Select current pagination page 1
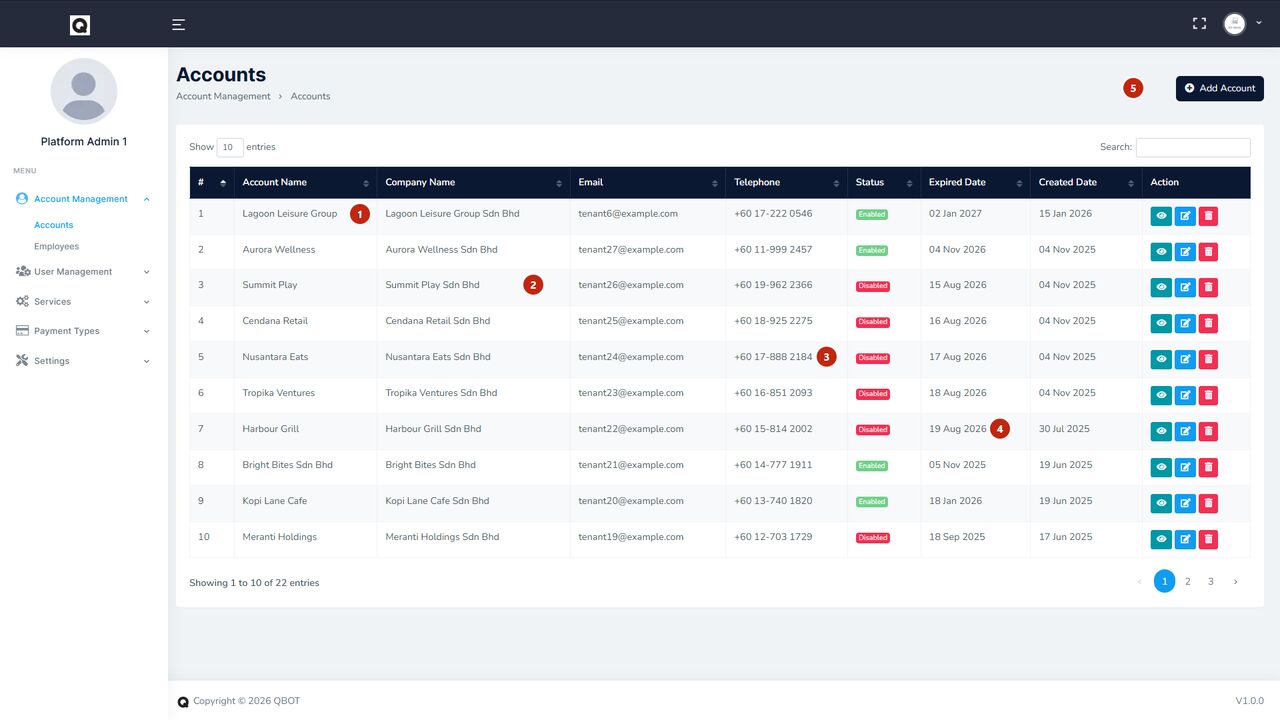Image resolution: width=1280 pixels, height=720 pixels. coord(1165,581)
